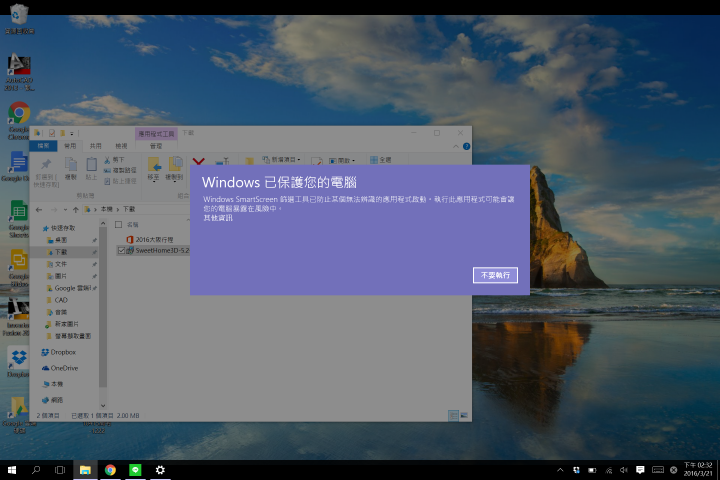Viewport: 720px width, 480px height.
Task: Select the 共用 (Share) ribbon tab
Action: [x=96, y=146]
